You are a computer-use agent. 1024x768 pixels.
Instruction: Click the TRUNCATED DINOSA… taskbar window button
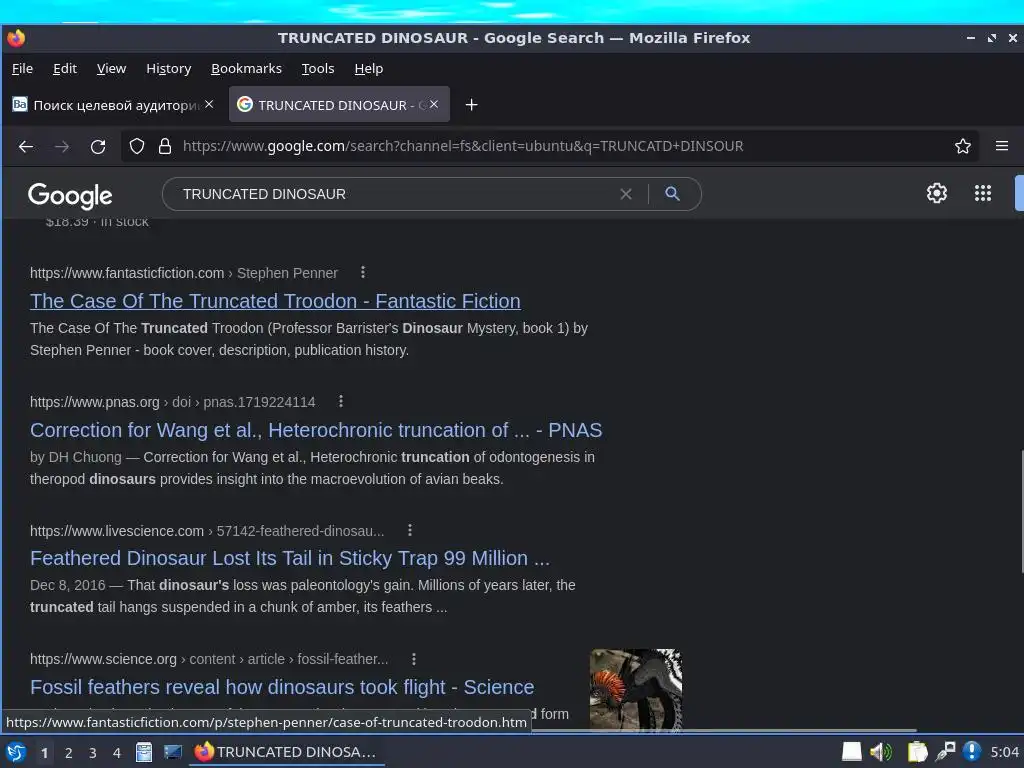point(287,752)
